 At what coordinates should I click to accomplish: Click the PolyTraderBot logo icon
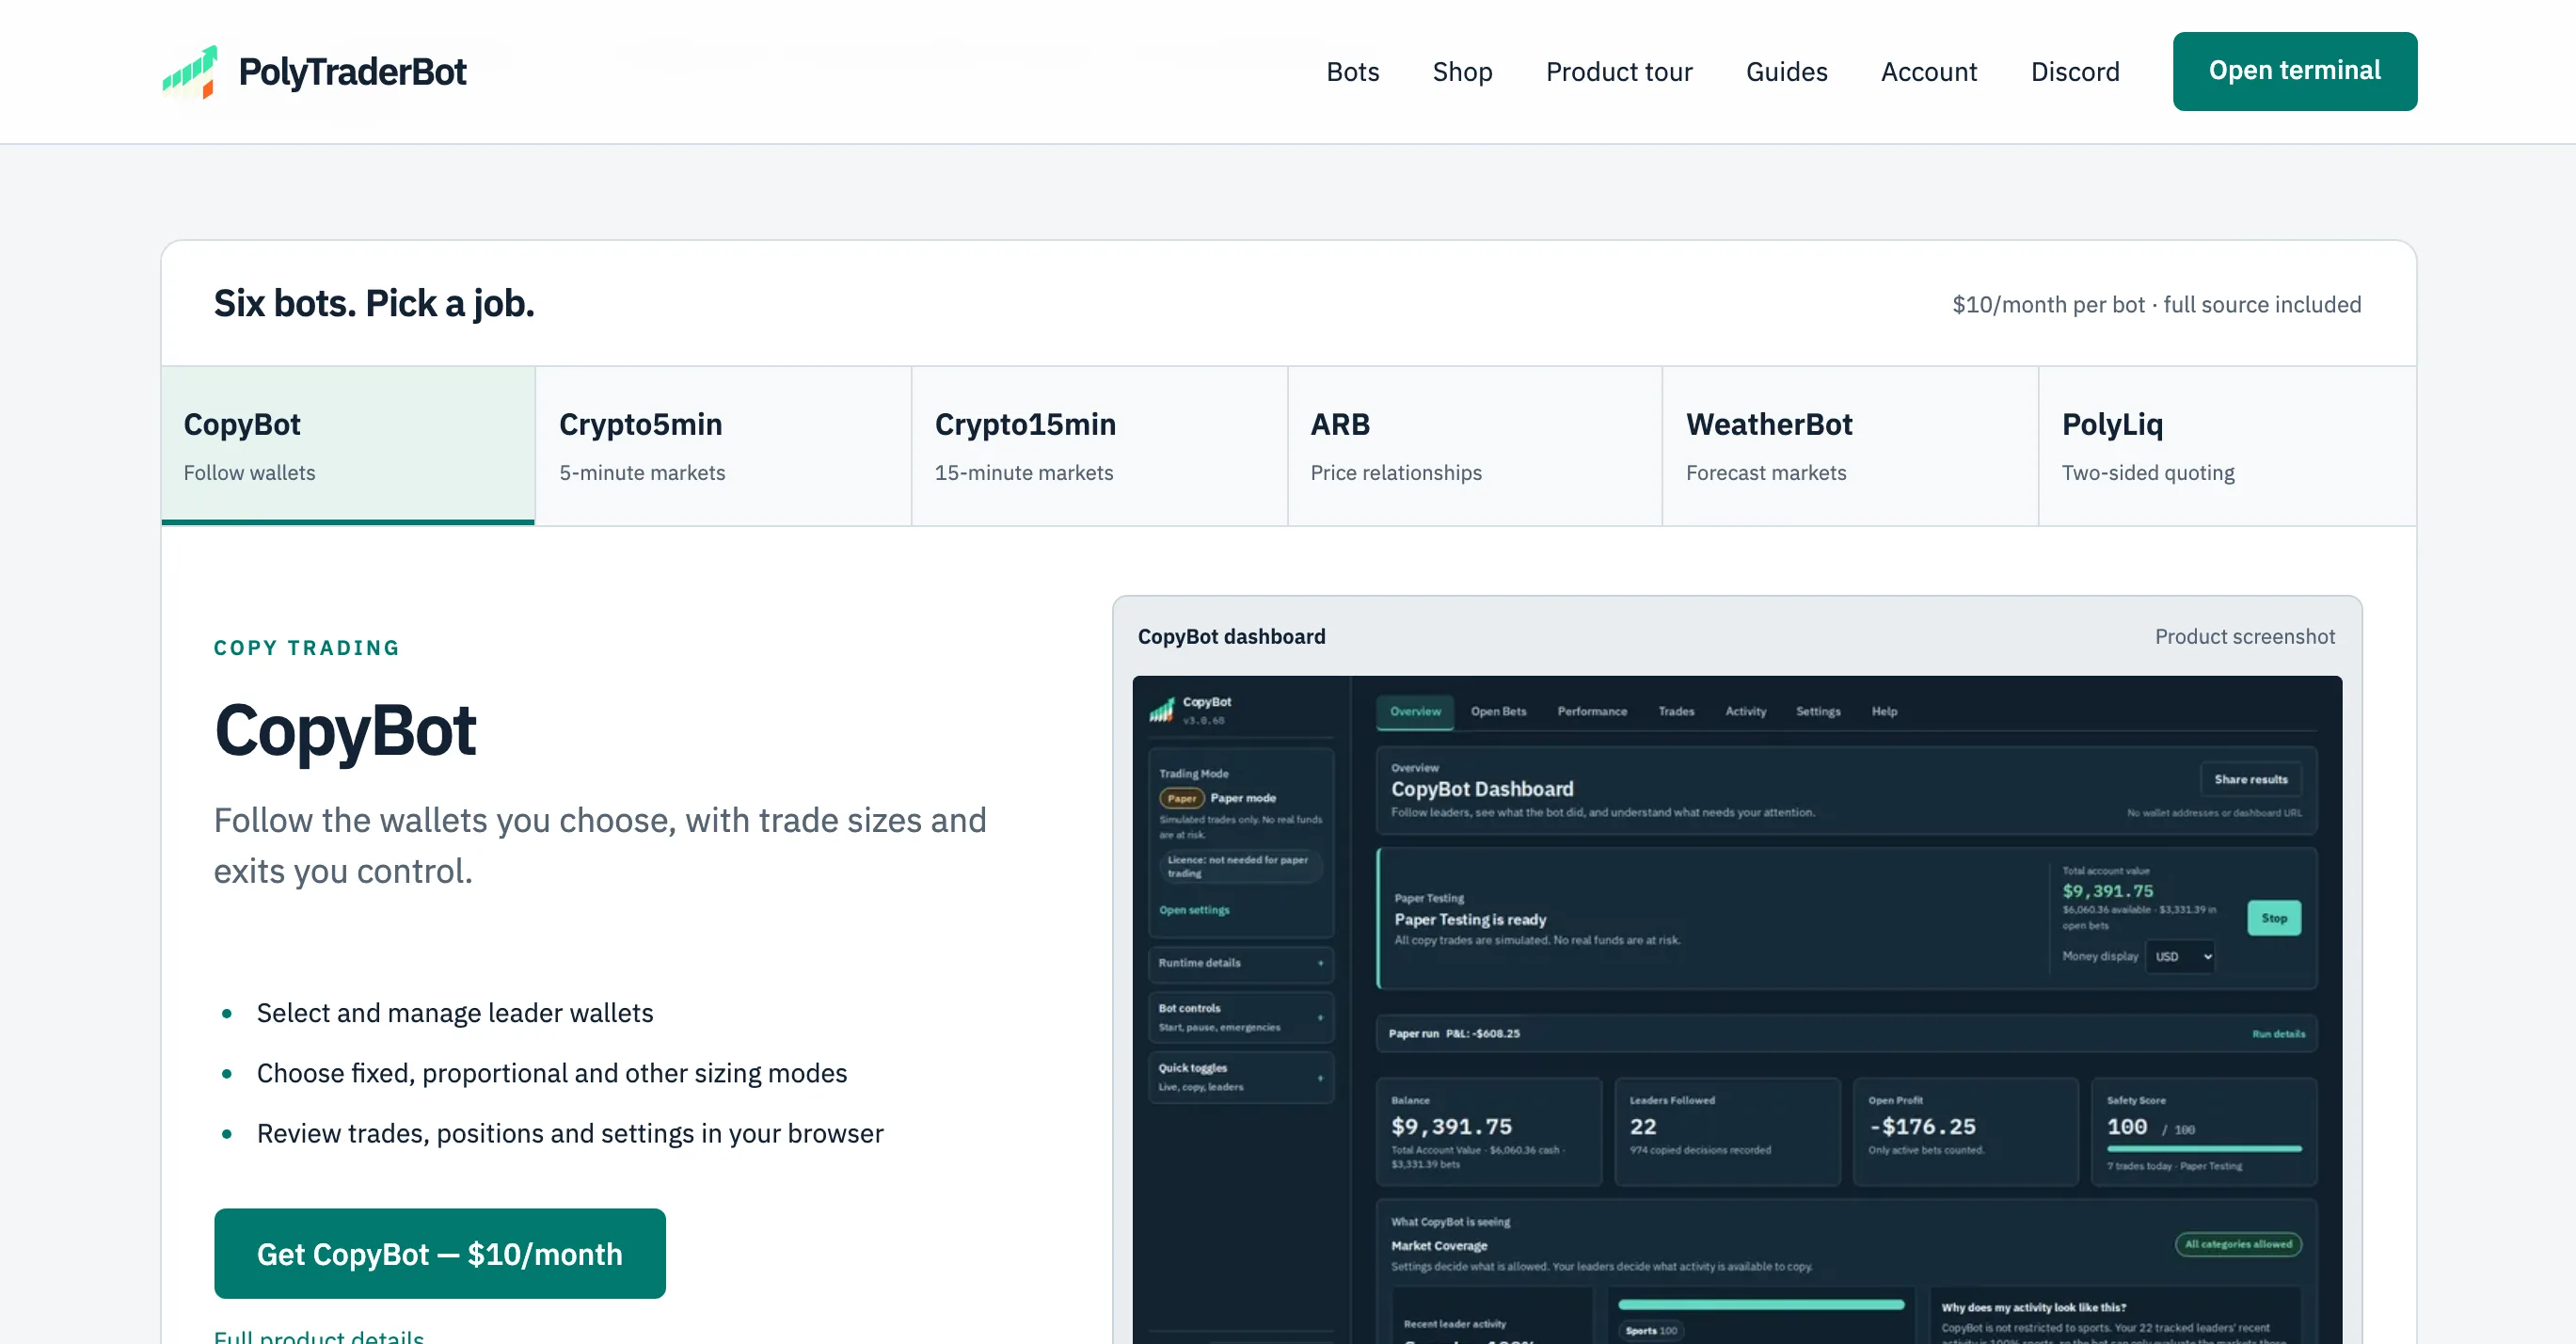[x=190, y=72]
